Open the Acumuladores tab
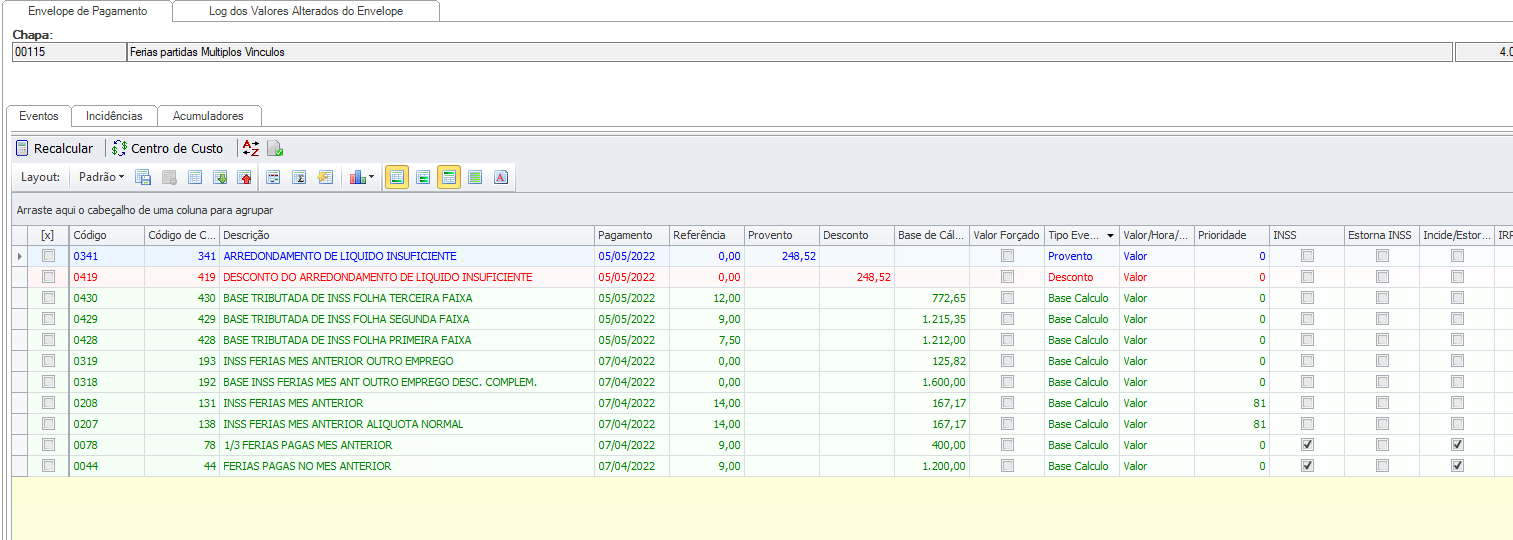 pos(208,116)
